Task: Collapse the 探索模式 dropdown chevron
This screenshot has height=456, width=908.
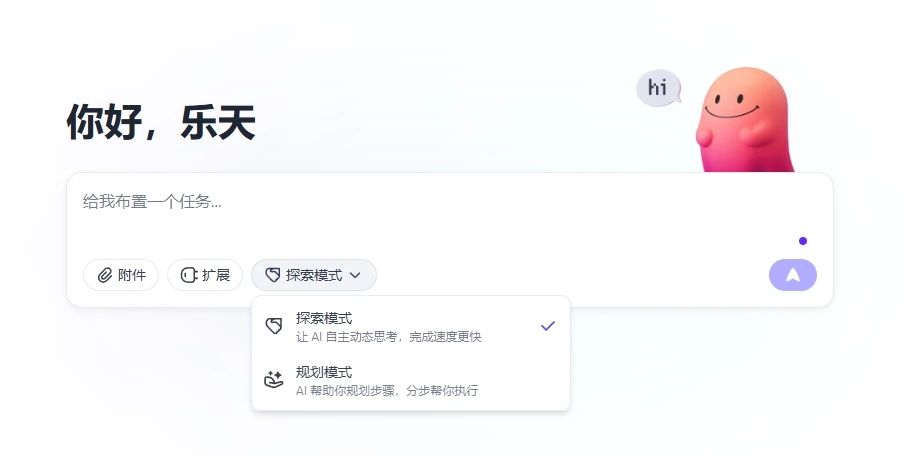Action: click(355, 275)
